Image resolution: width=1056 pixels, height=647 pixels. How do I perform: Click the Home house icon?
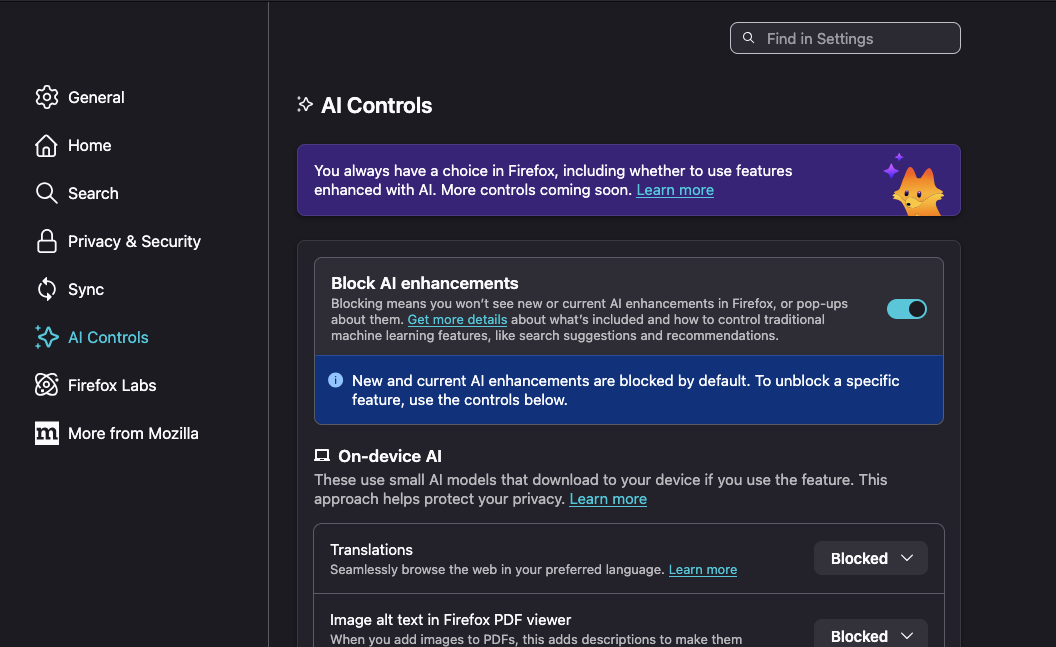(47, 145)
